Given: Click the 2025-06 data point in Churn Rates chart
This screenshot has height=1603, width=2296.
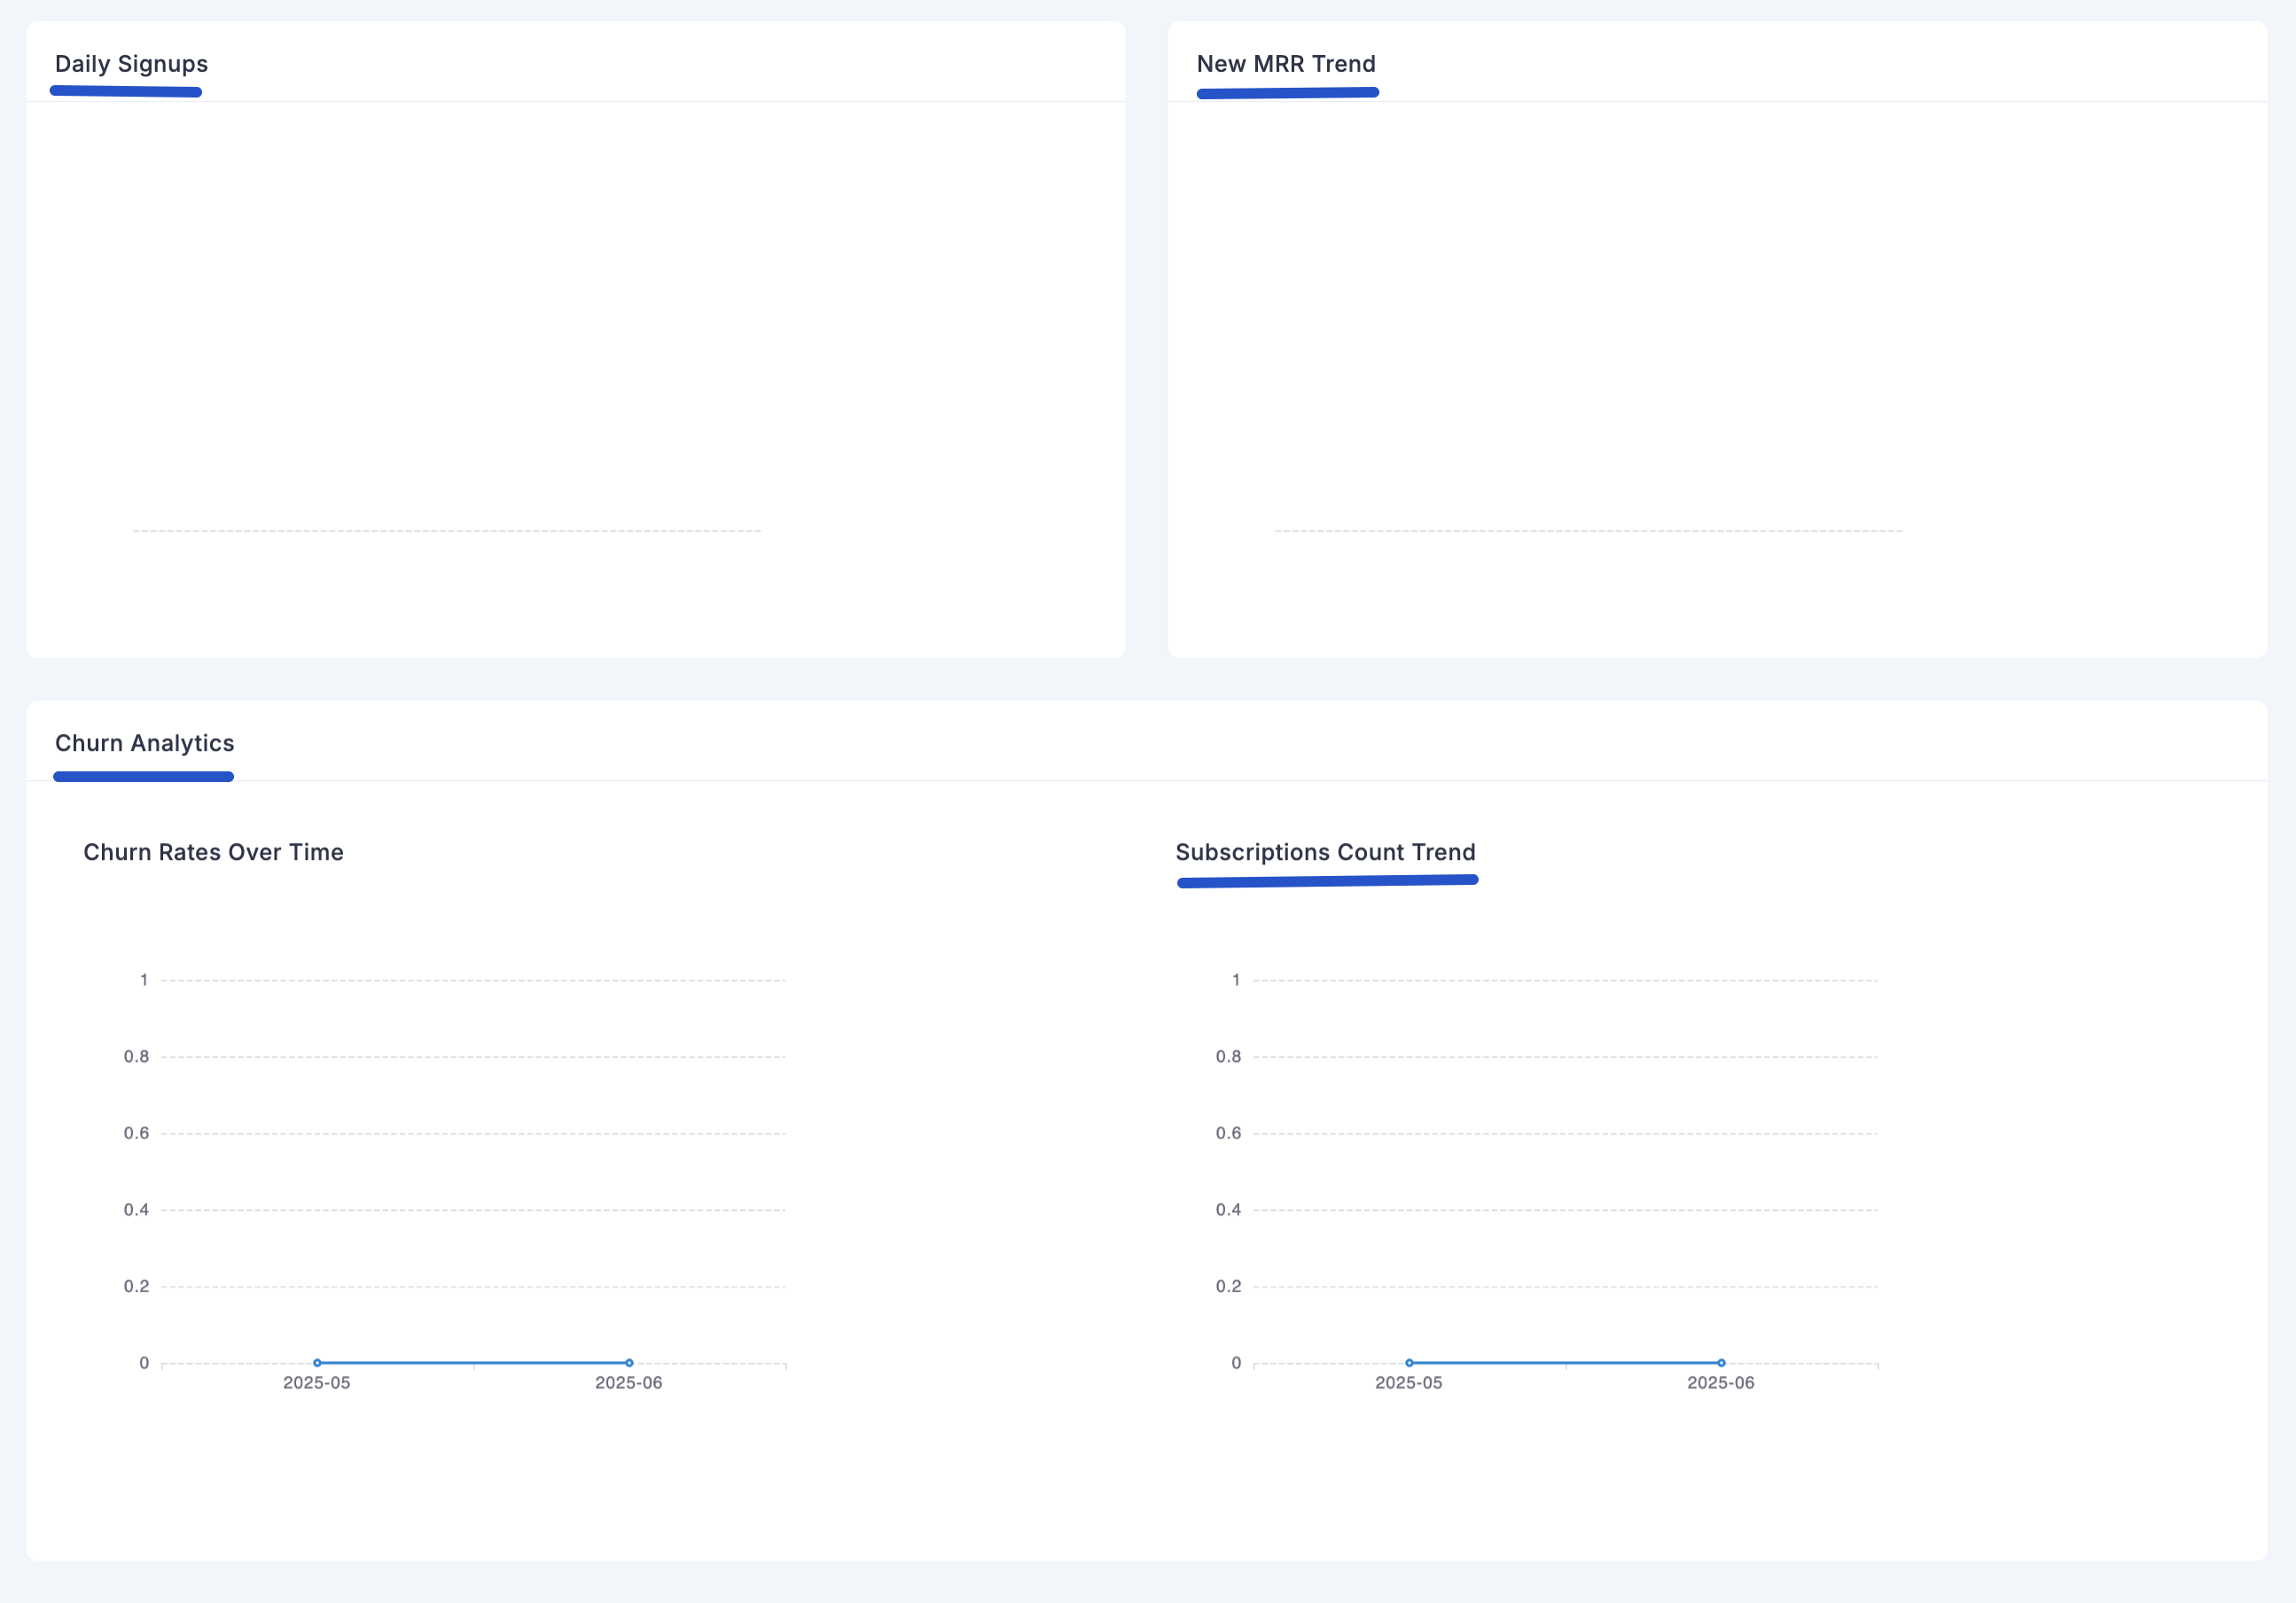Looking at the screenshot, I should [629, 1363].
